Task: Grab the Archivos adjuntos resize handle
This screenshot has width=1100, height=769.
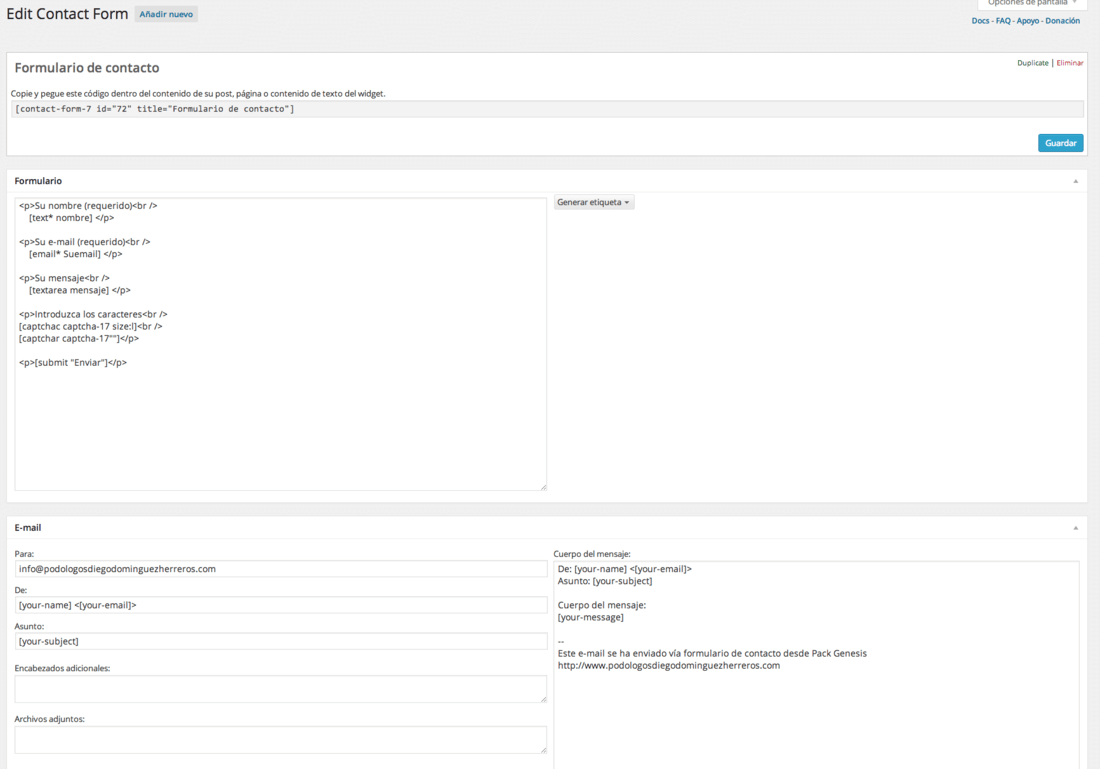Action: [543, 749]
